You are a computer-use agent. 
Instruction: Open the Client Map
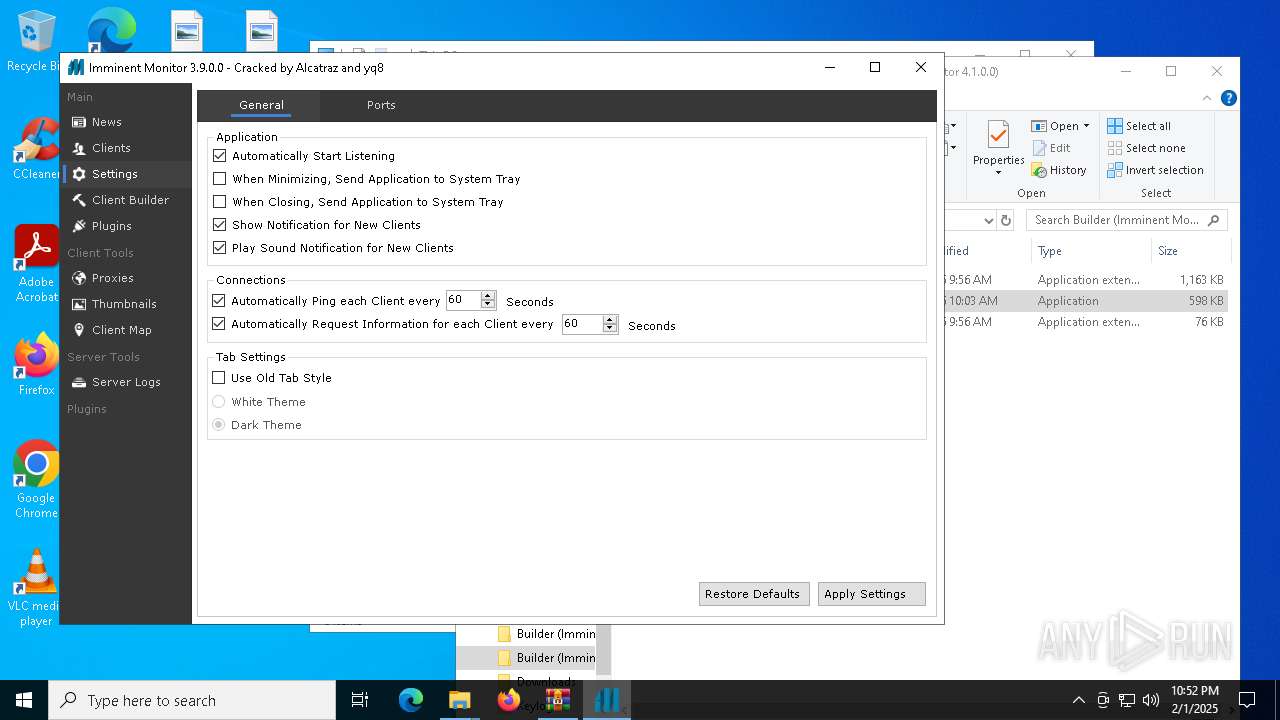coord(121,330)
